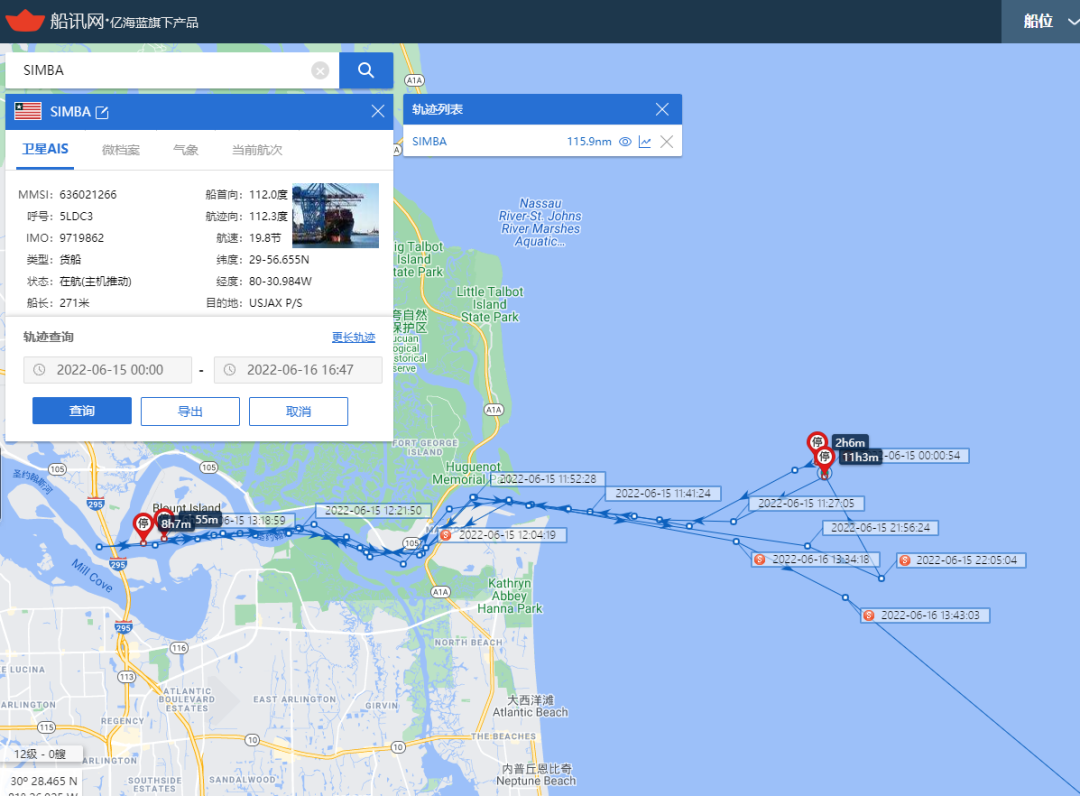
Task: Click the ship photo thumbnail
Action: click(x=335, y=215)
